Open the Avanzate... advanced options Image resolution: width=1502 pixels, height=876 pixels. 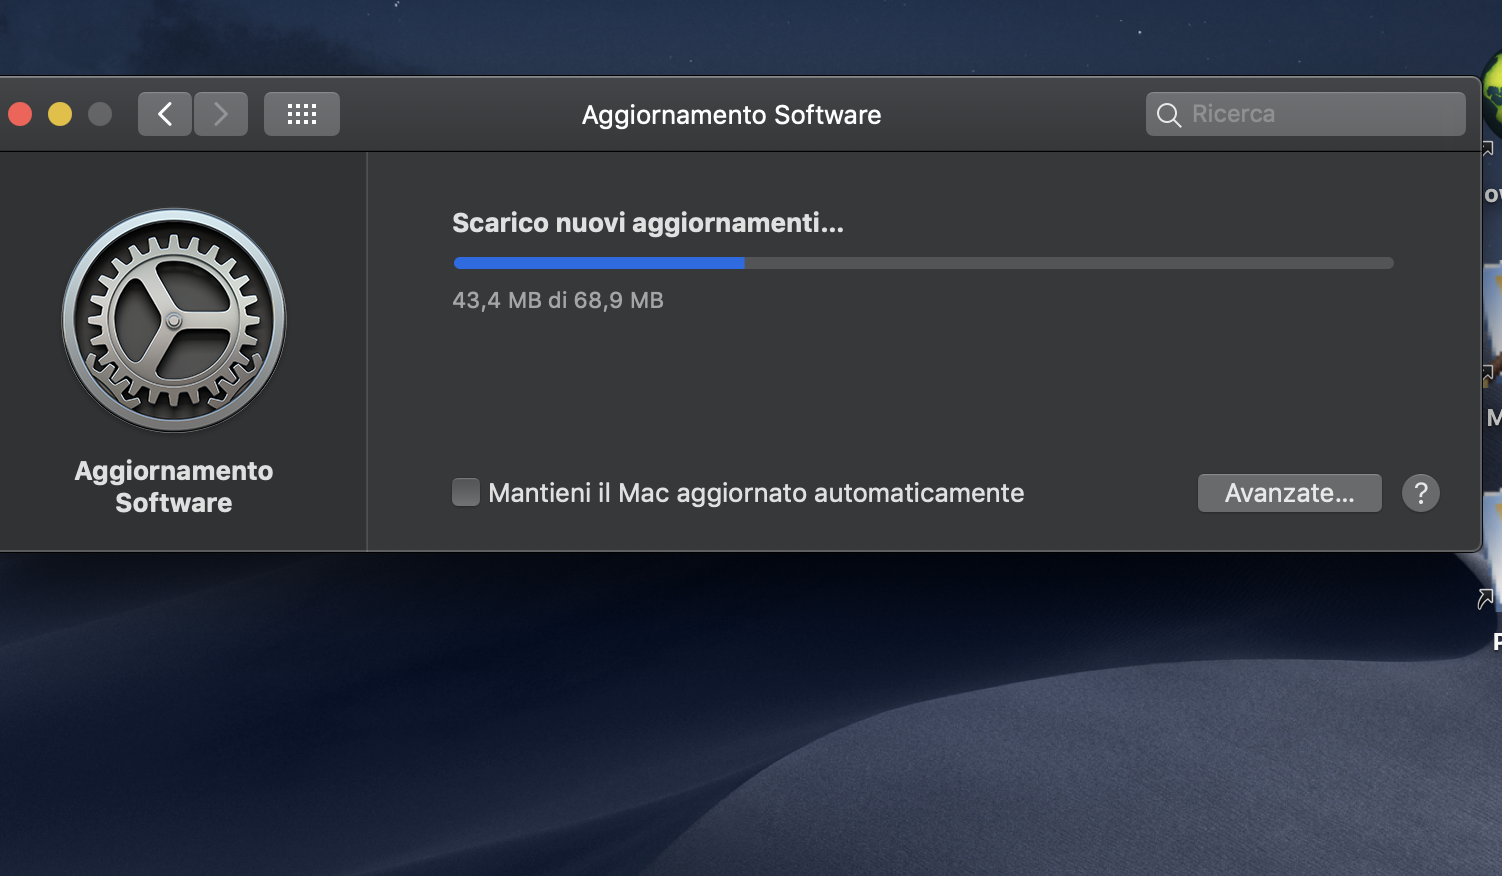[x=1290, y=493]
